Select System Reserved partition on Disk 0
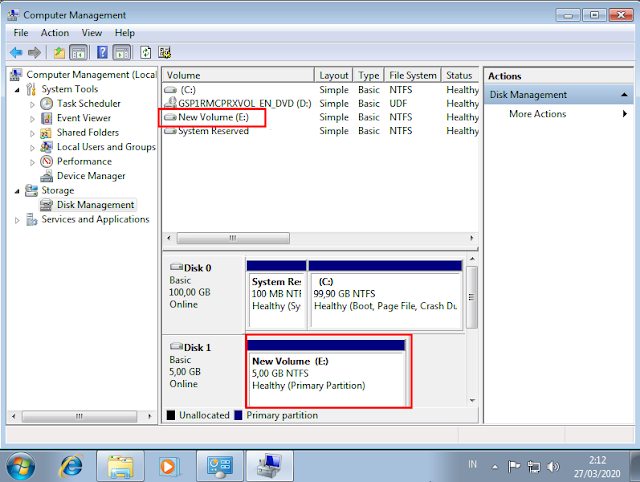The image size is (640, 482). point(276,295)
